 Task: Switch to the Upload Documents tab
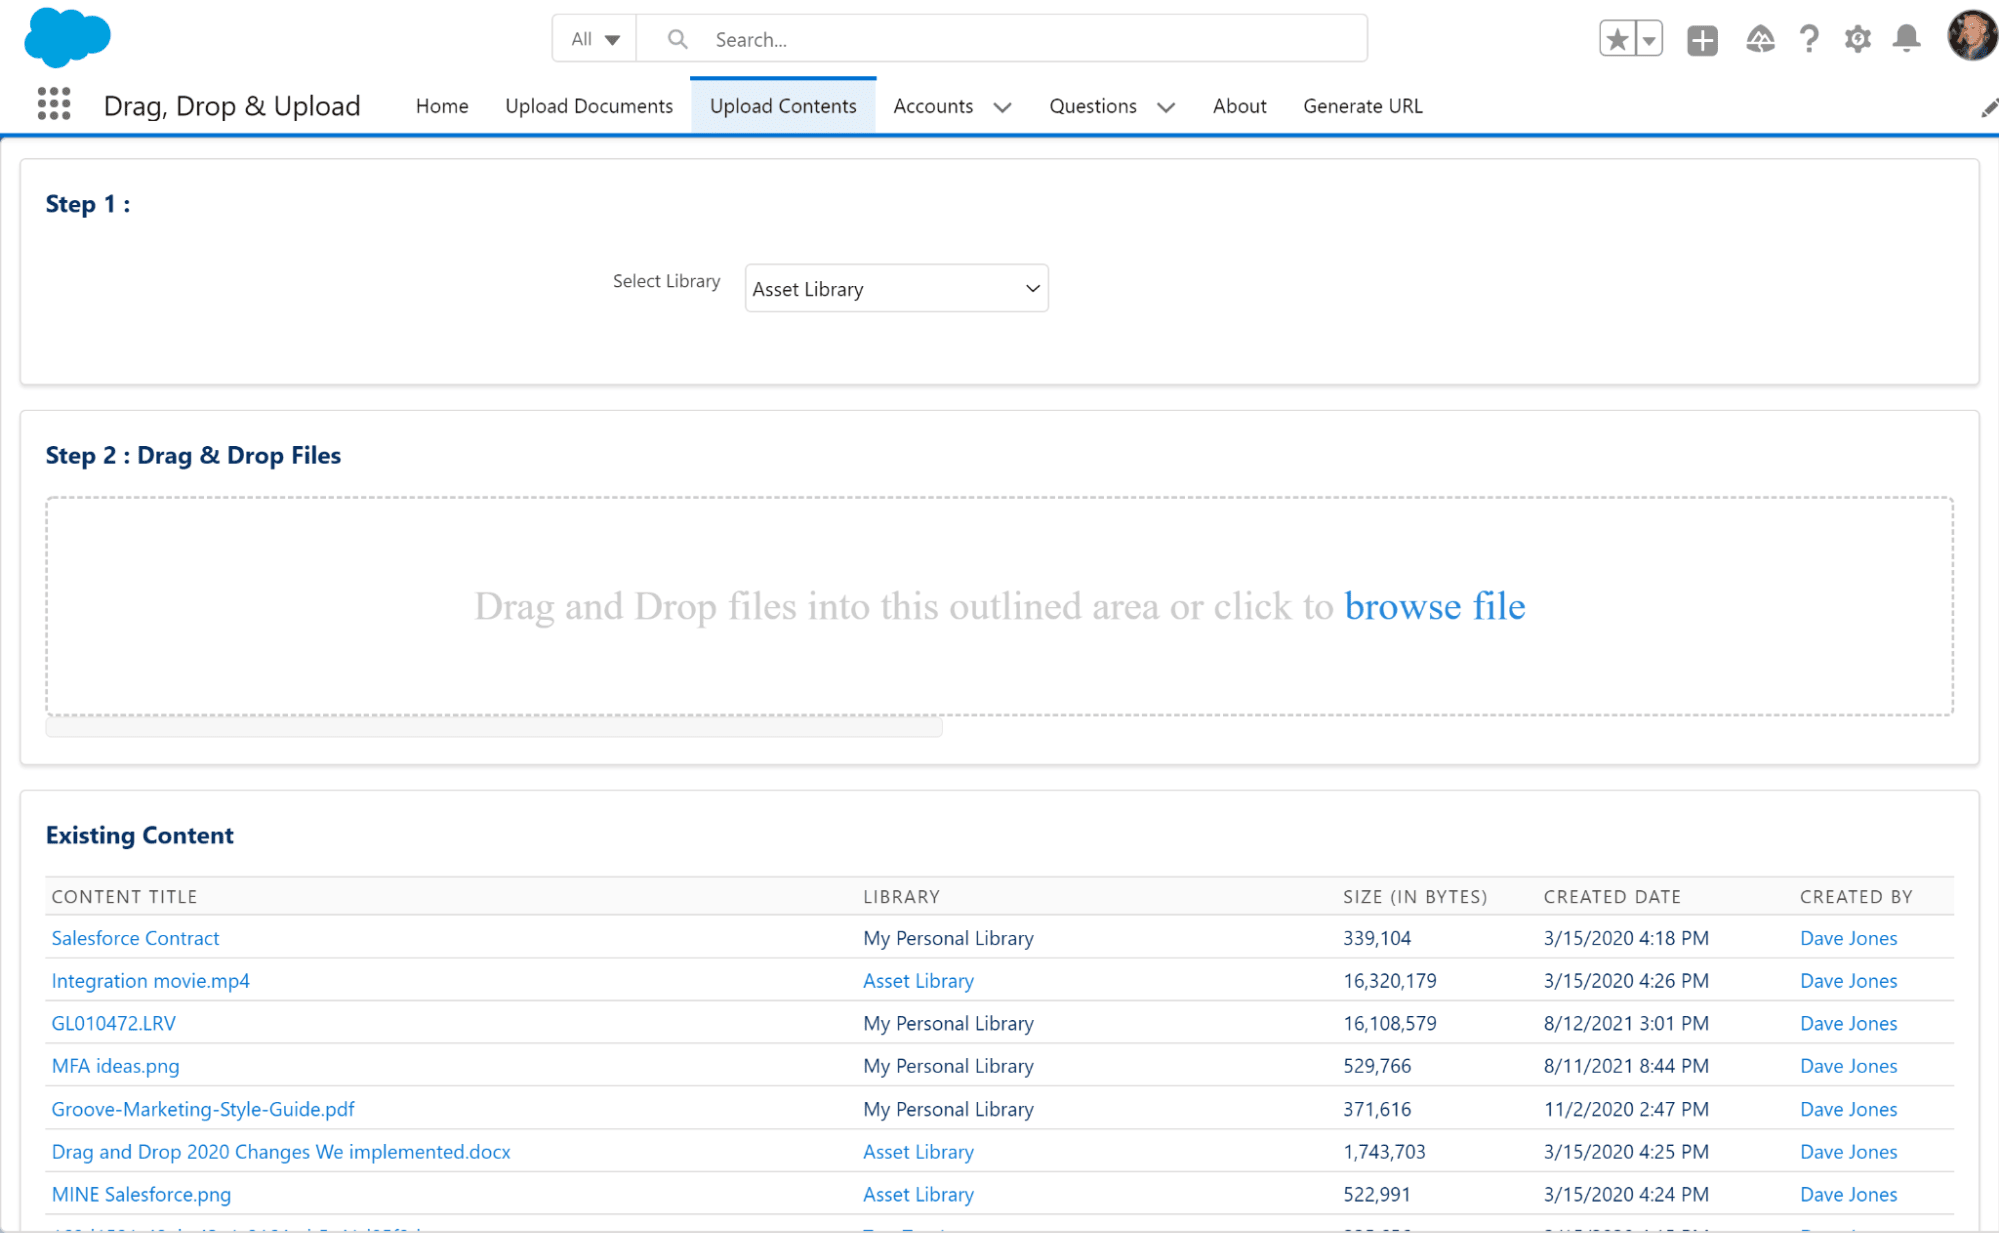[x=589, y=106]
